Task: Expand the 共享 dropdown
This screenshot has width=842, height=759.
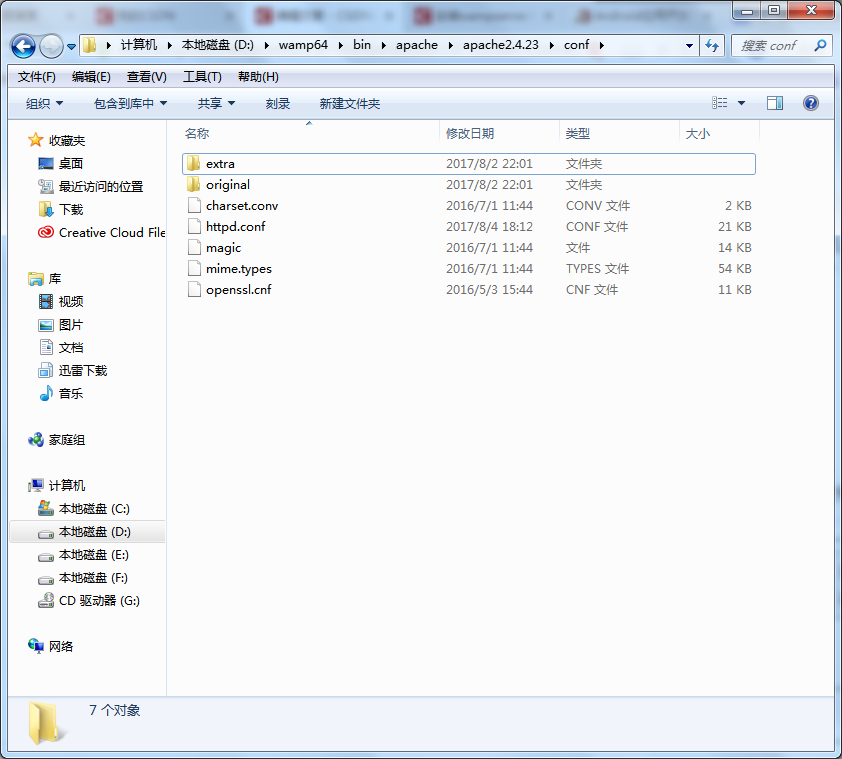Action: (x=216, y=103)
